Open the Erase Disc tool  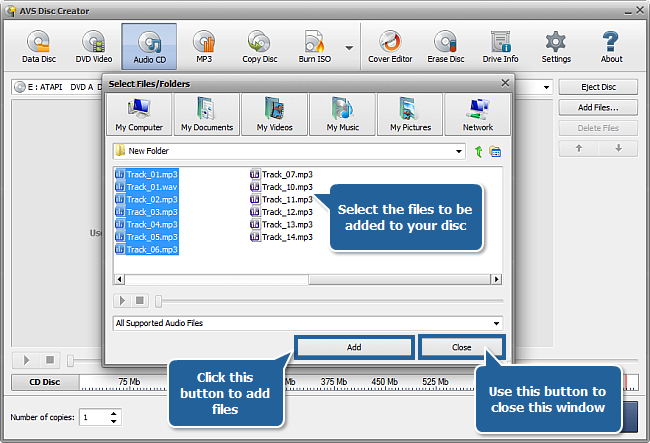446,46
